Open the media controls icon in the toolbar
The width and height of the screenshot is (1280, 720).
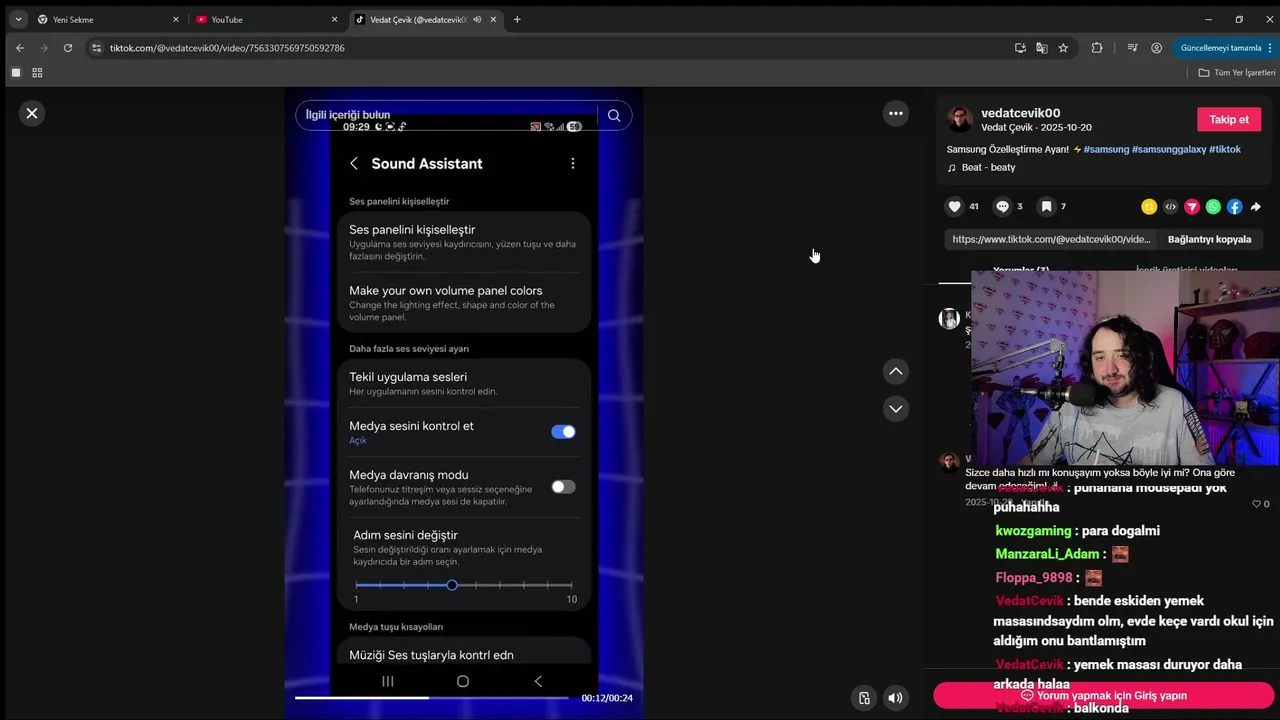click(x=1132, y=48)
